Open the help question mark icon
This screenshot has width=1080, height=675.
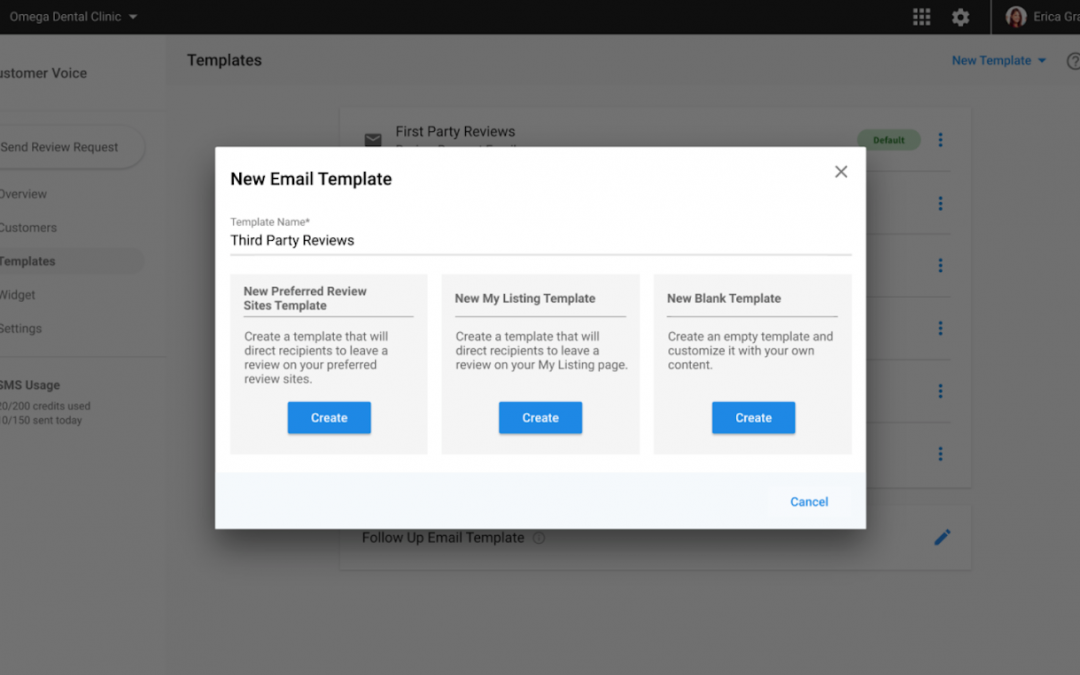[x=1073, y=61]
